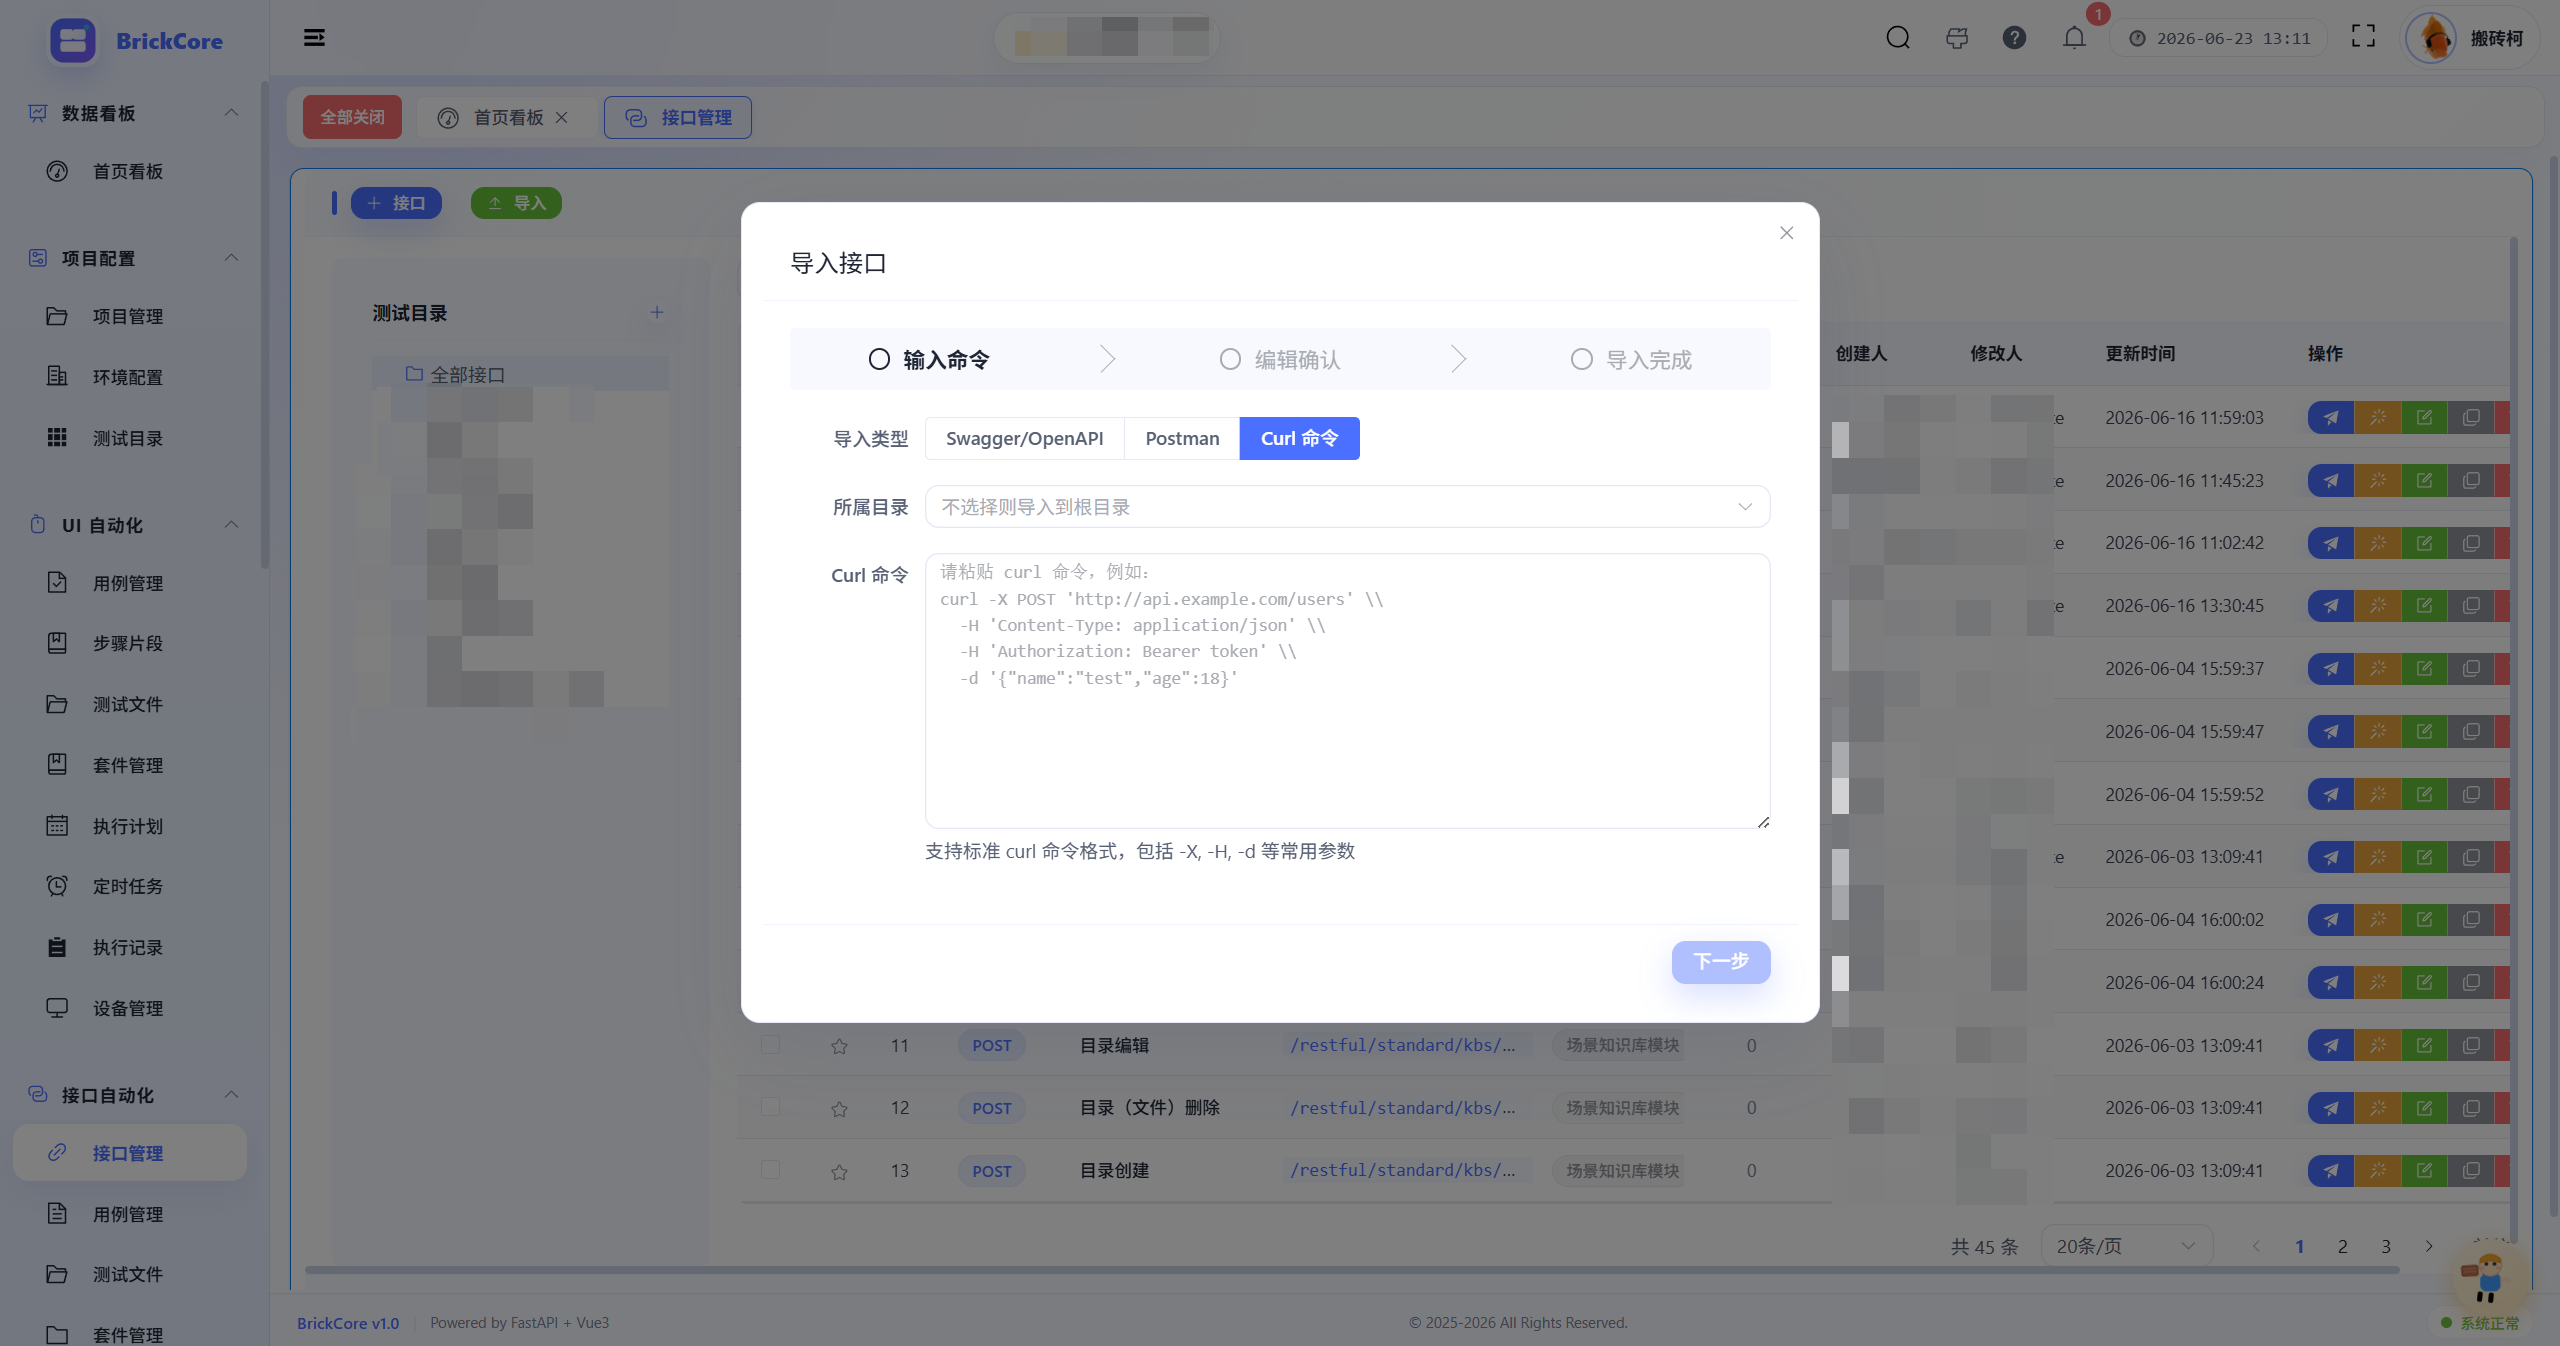Collapse the 数据看板 menu group
Image resolution: width=2560 pixels, height=1346 pixels.
[231, 113]
